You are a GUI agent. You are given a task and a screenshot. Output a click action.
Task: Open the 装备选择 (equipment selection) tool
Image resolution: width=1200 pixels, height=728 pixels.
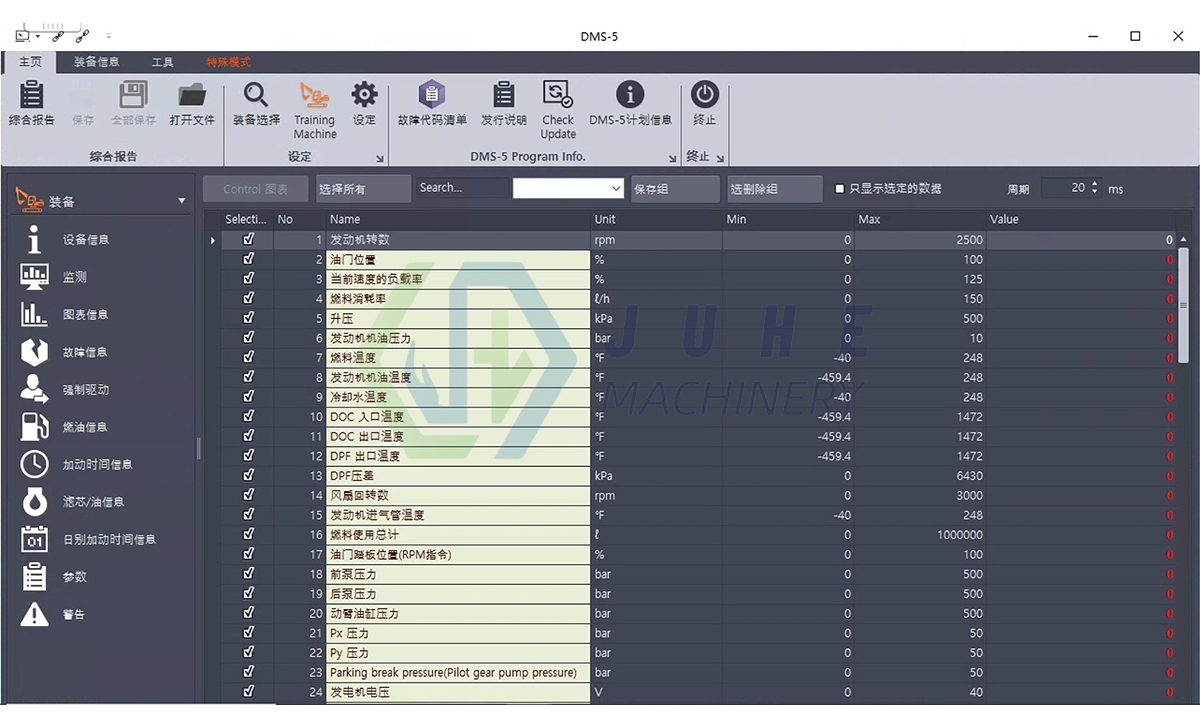(x=255, y=105)
